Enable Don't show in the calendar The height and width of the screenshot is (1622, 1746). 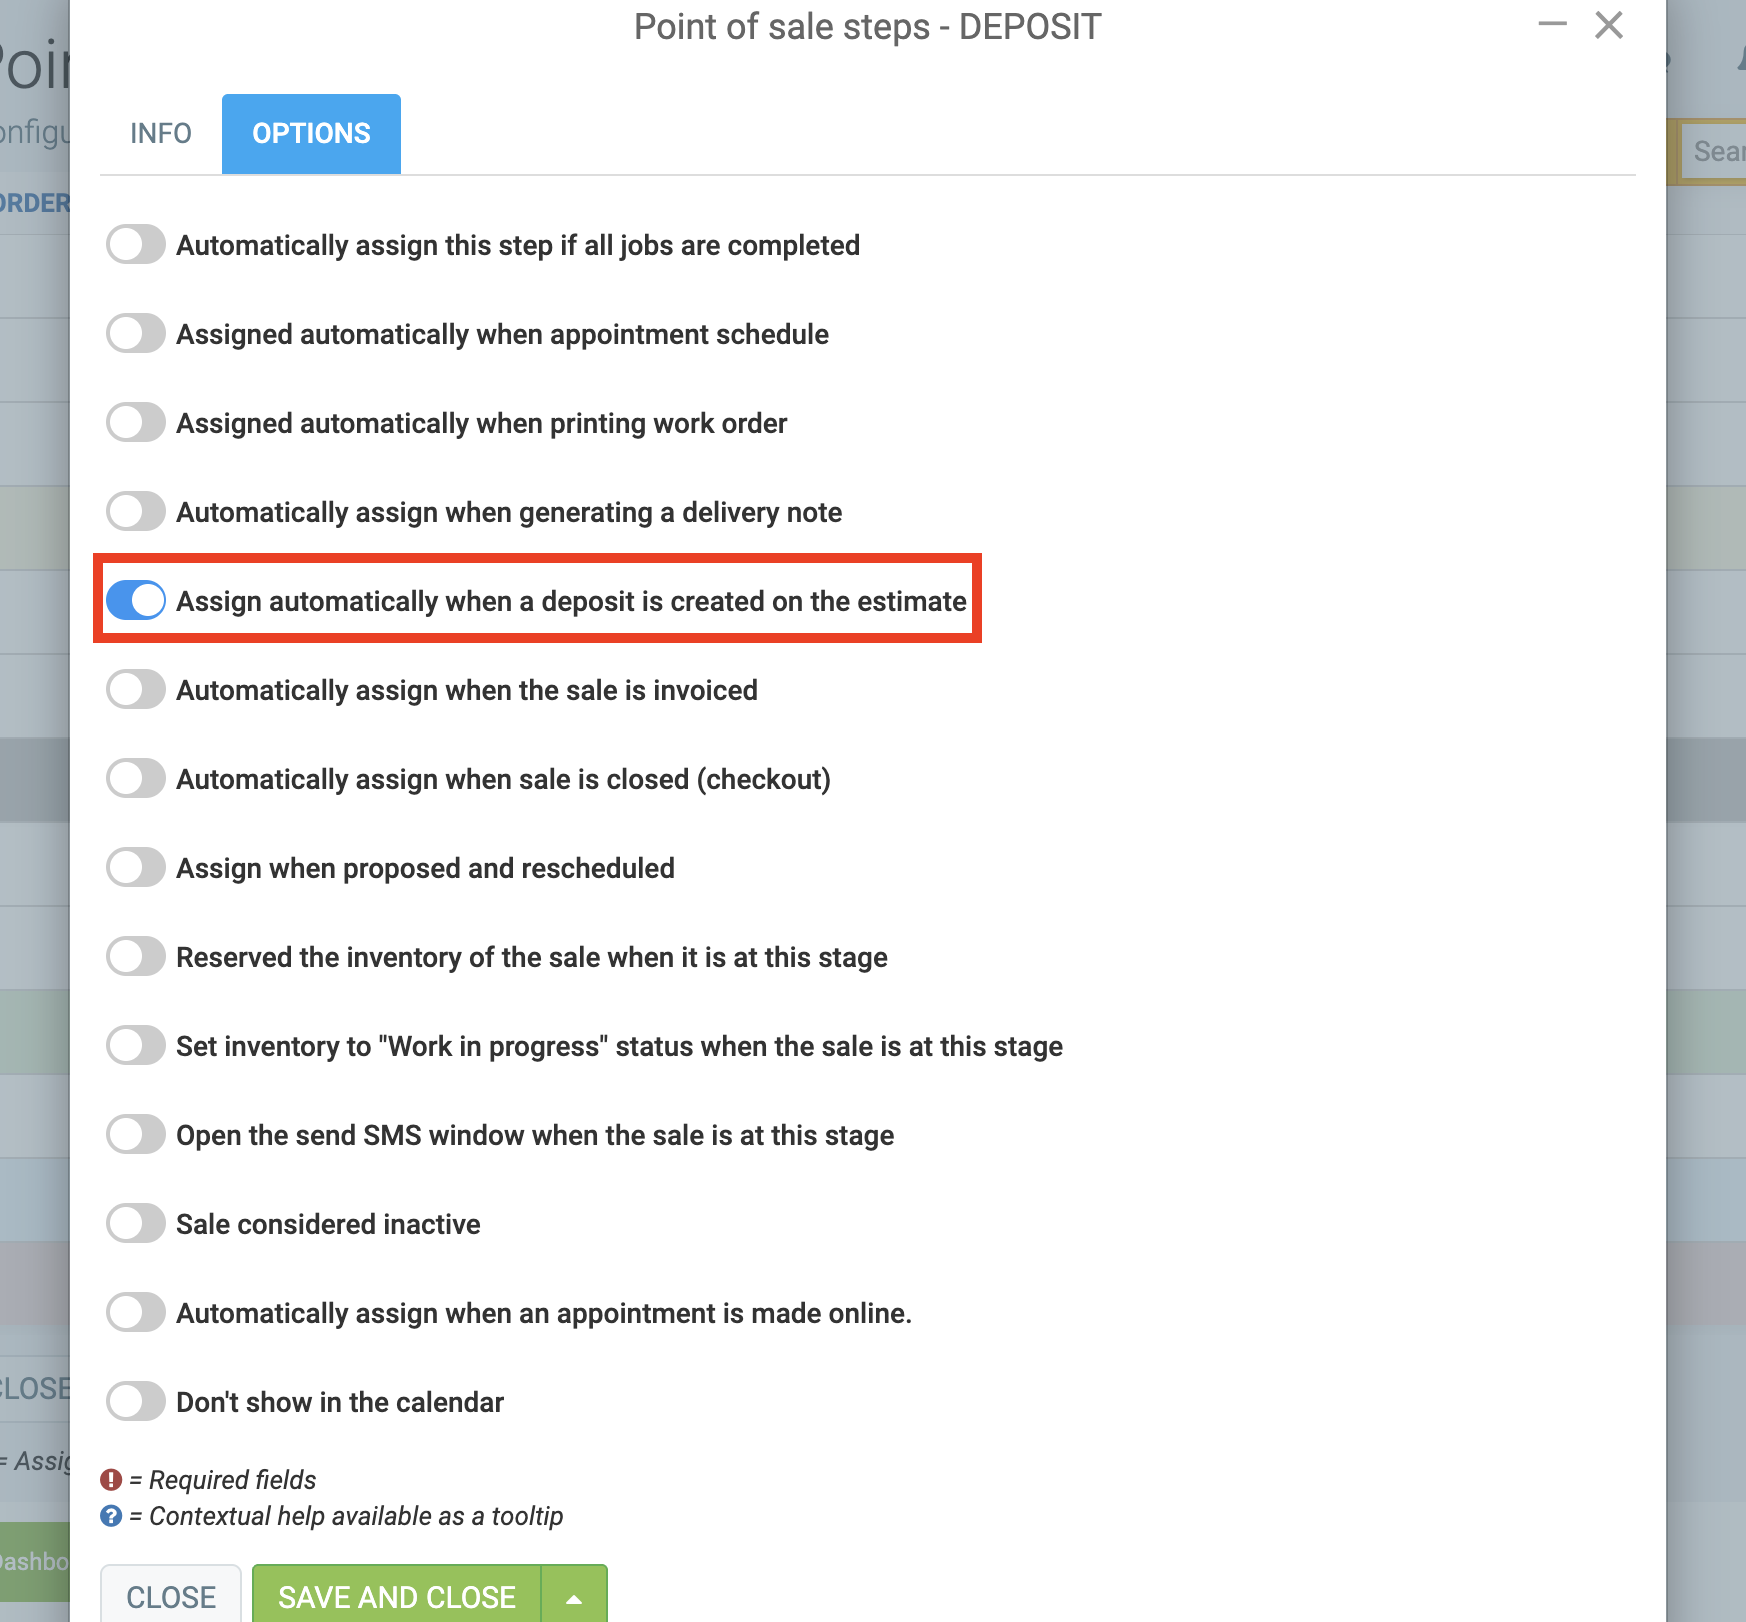pyautogui.click(x=136, y=1401)
